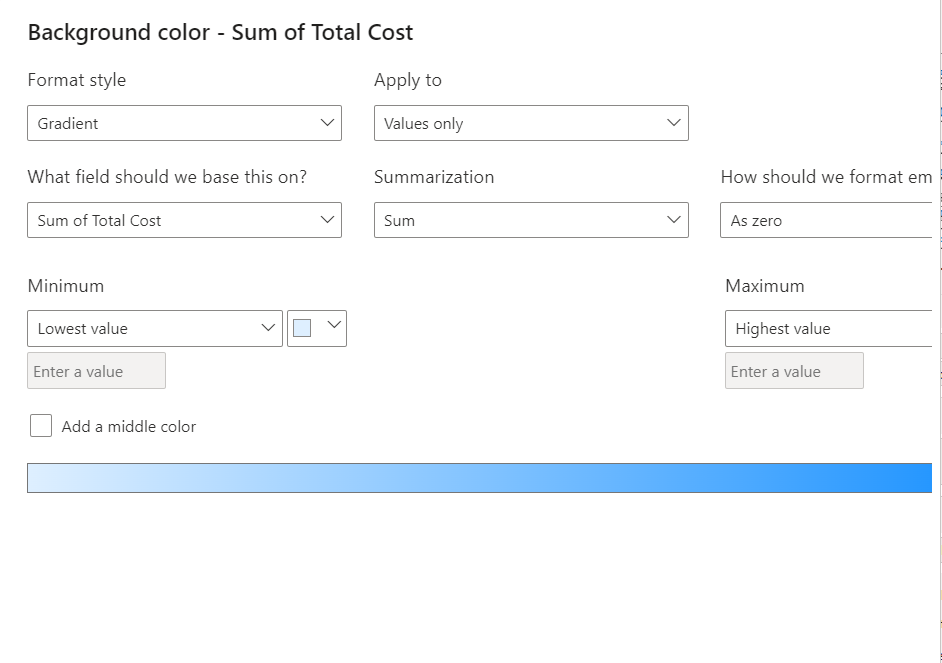Screen dimensions: 942x663
Task: Open the empty values dropdown showing As zero
Action: 826,220
